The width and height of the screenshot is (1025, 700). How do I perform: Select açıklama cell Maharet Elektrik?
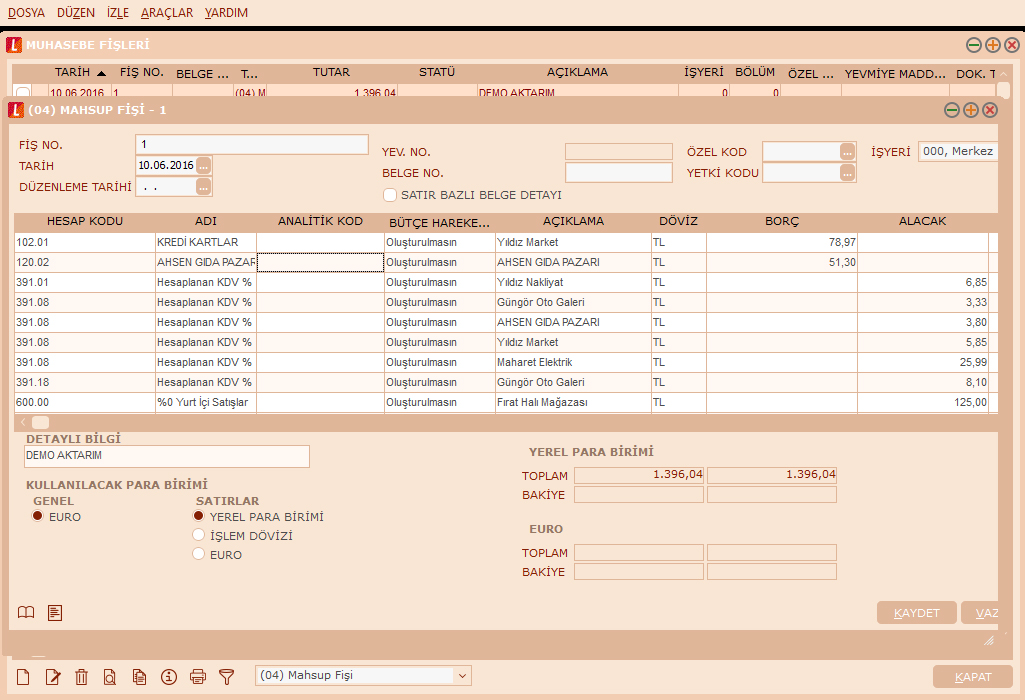pyautogui.click(x=573, y=362)
